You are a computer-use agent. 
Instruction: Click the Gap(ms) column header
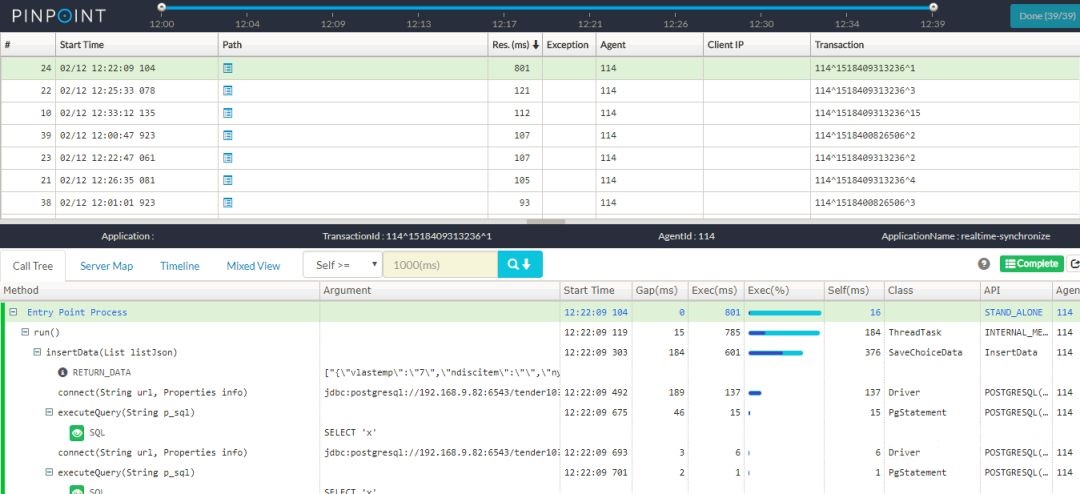(658, 291)
